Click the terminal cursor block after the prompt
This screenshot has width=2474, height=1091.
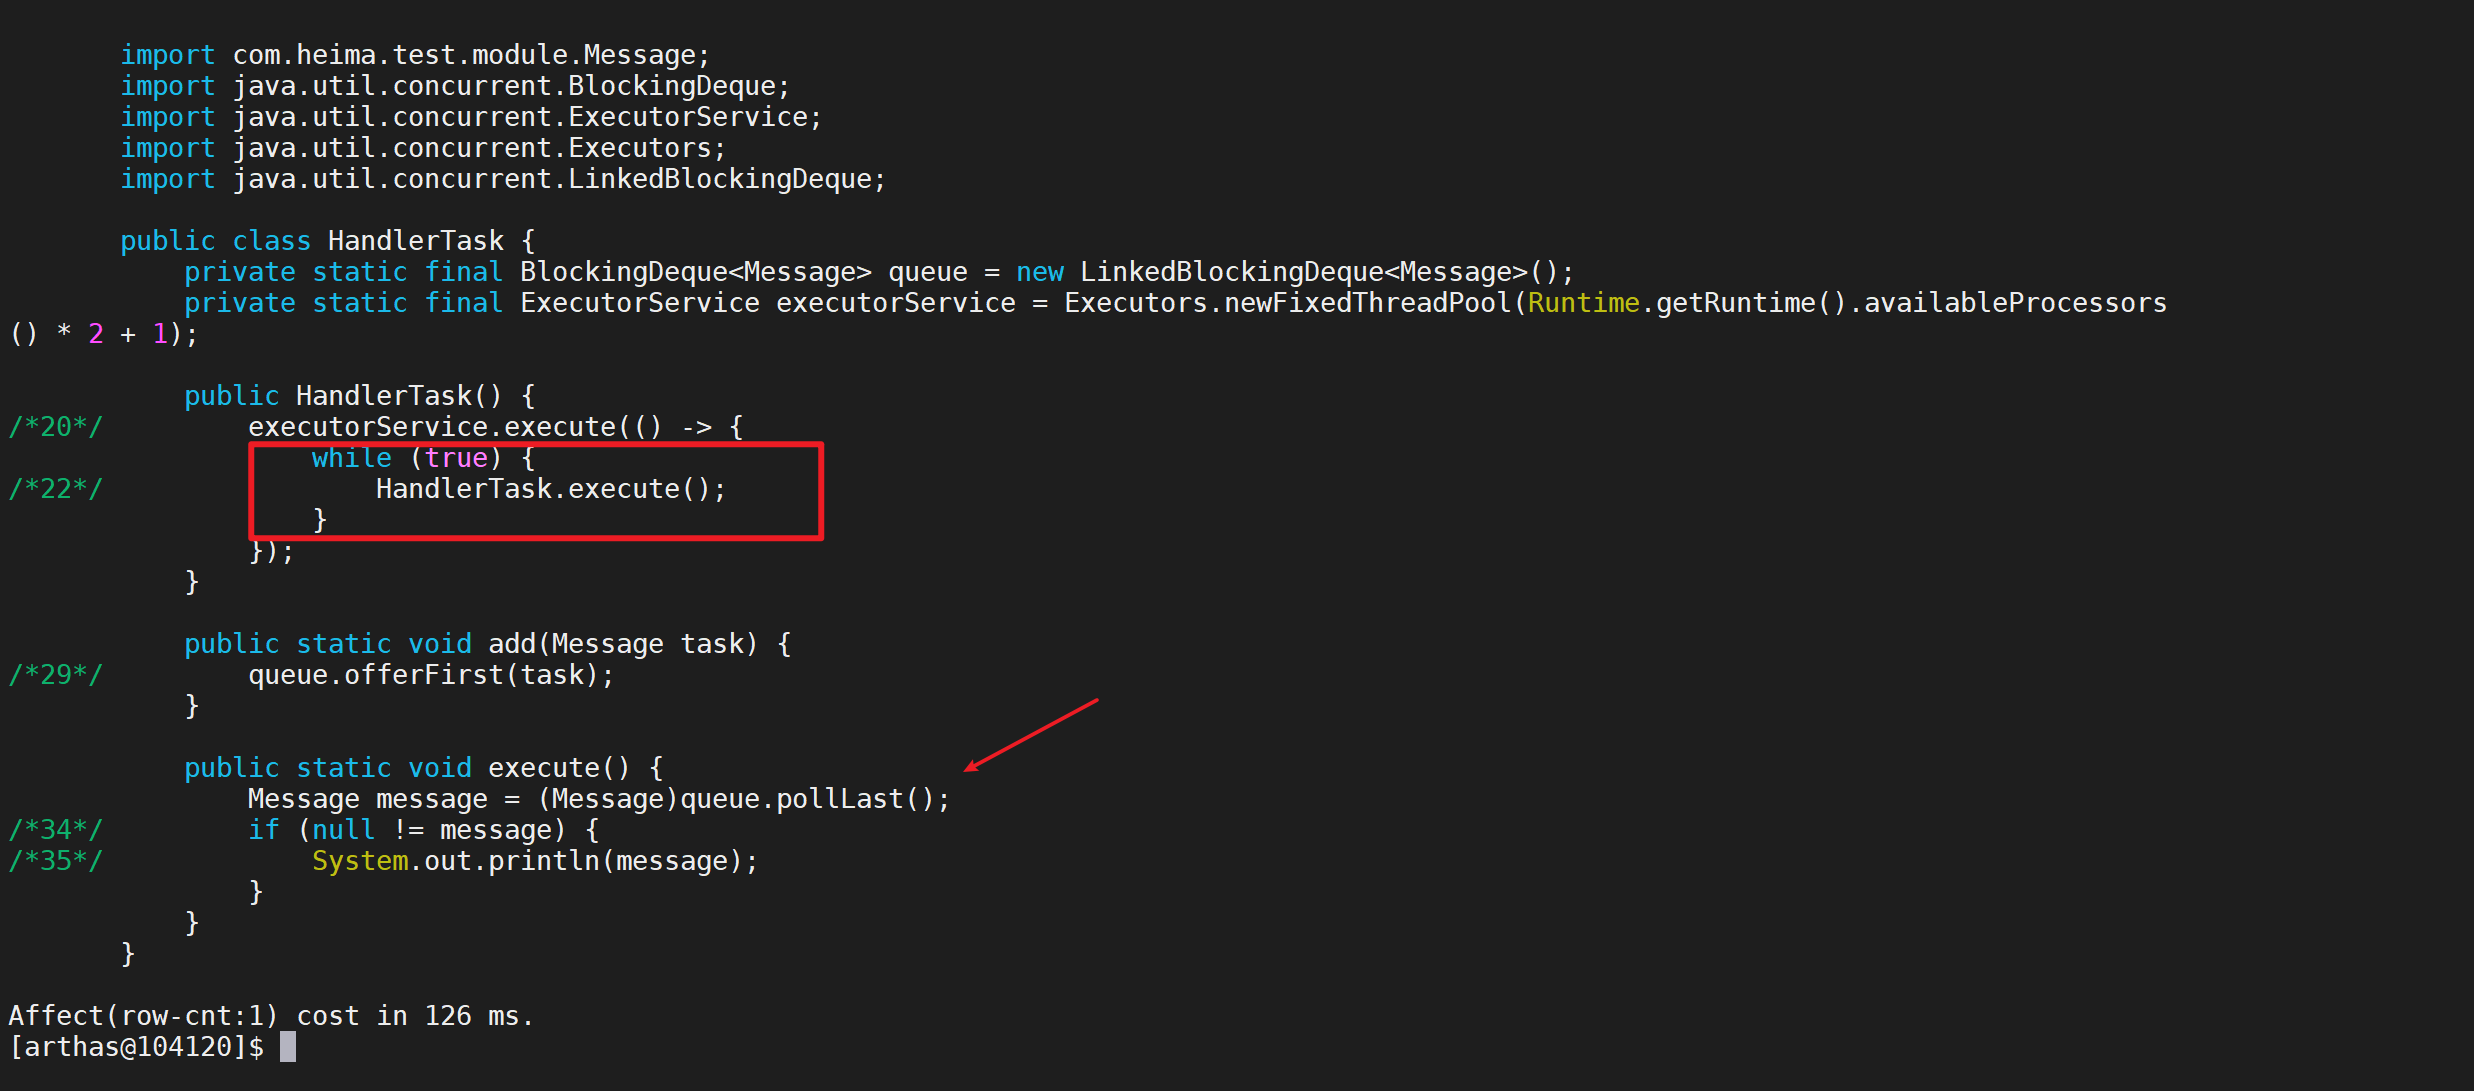[x=288, y=1047]
